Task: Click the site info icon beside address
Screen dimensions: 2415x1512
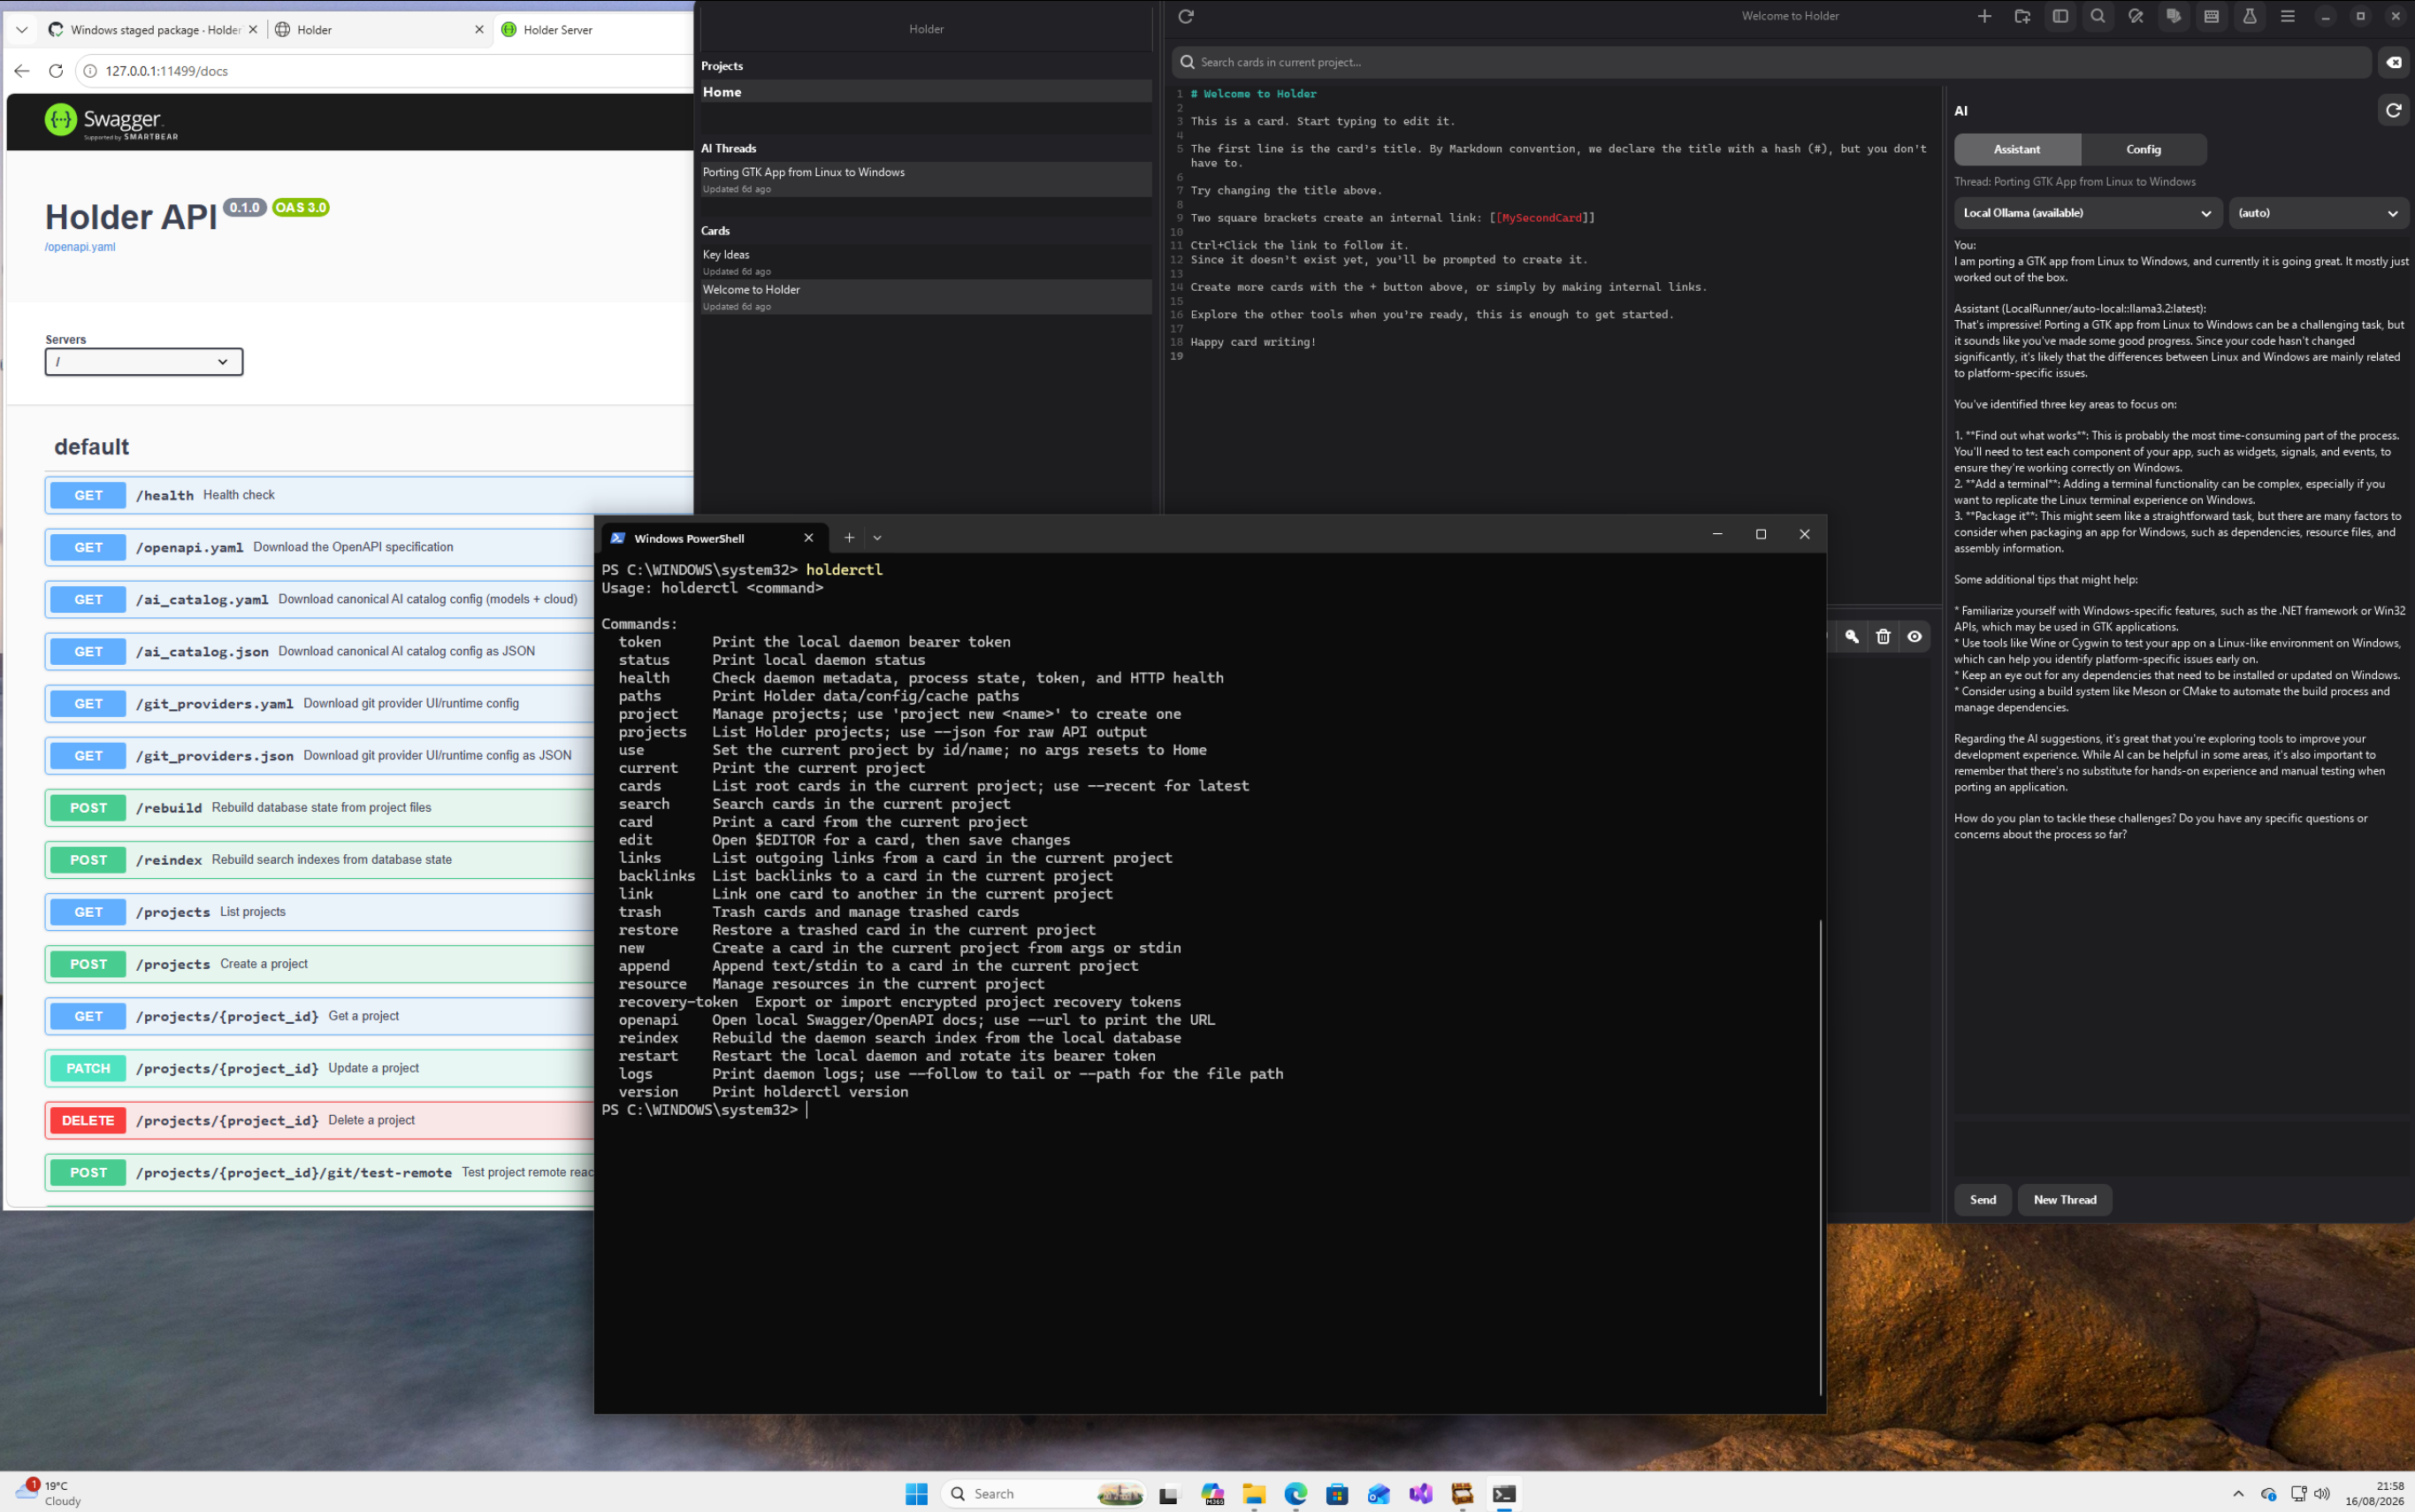Action: coord(90,71)
